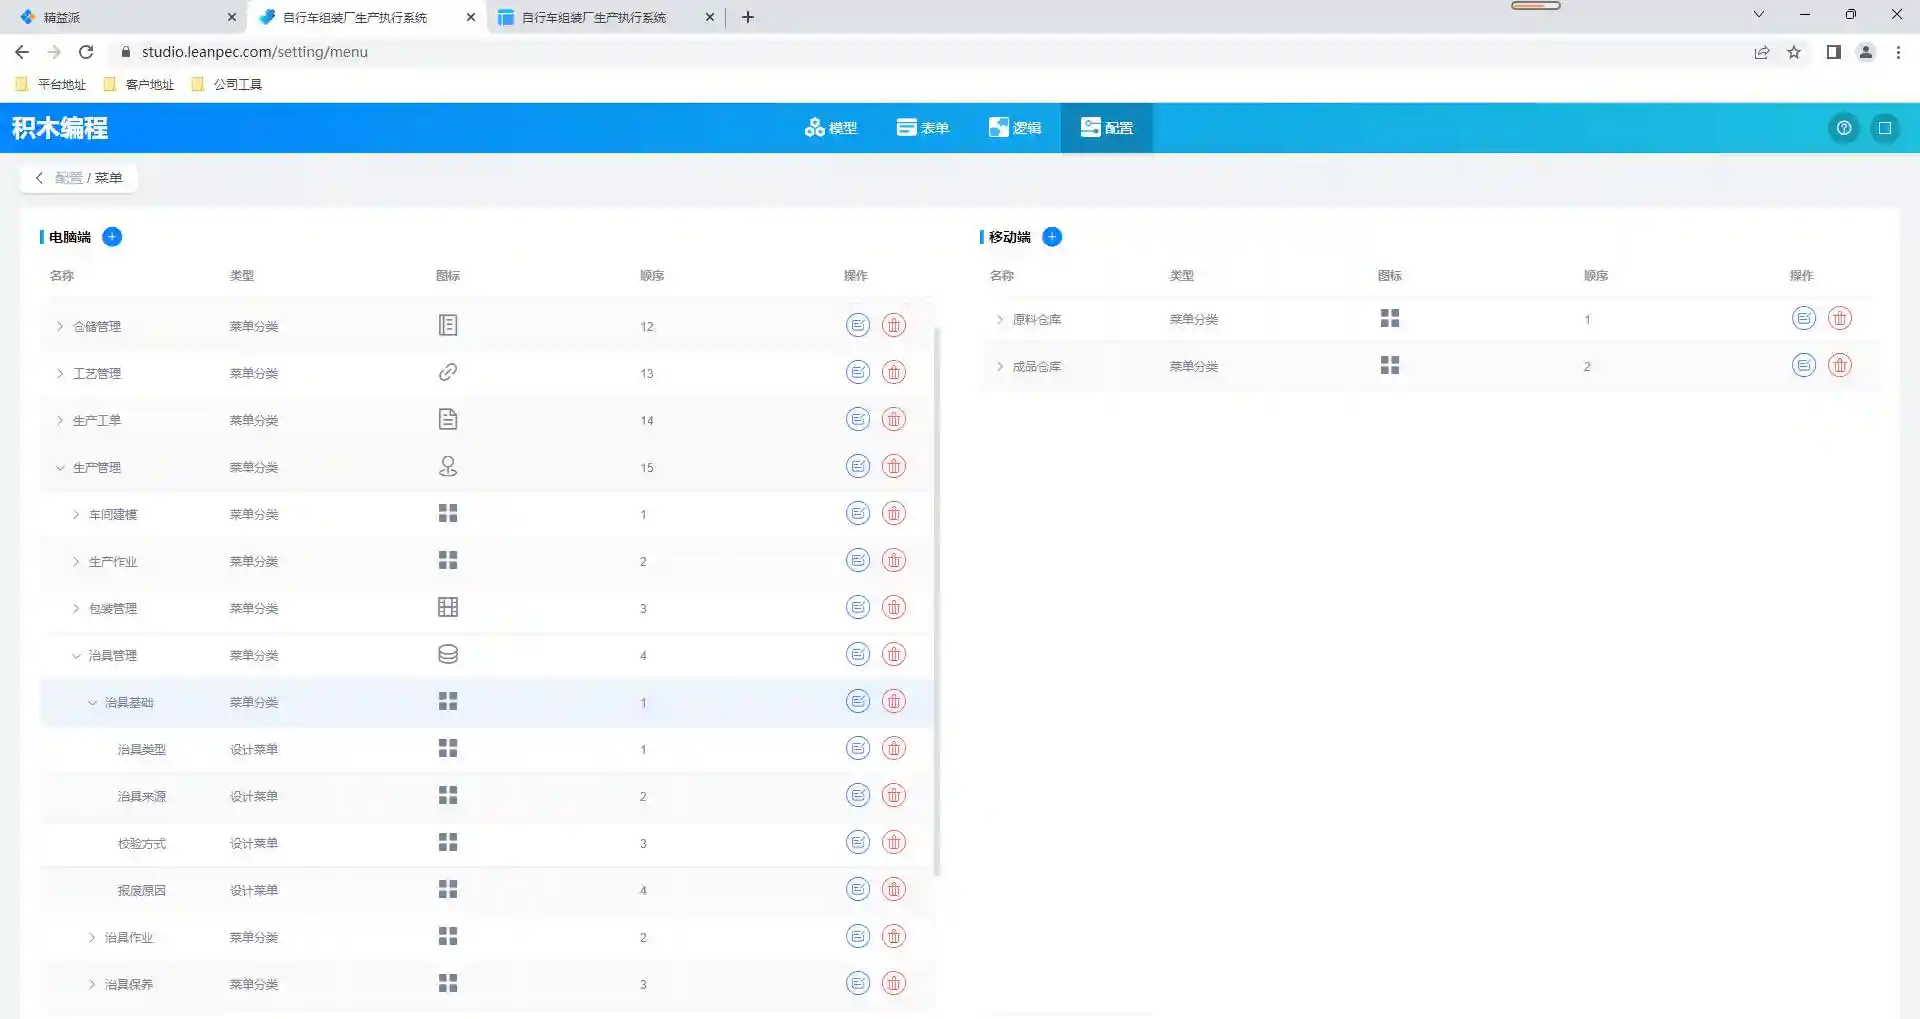Add a new 移动端 menu with plus icon
Viewport: 1920px width, 1019px height.
pos(1052,237)
